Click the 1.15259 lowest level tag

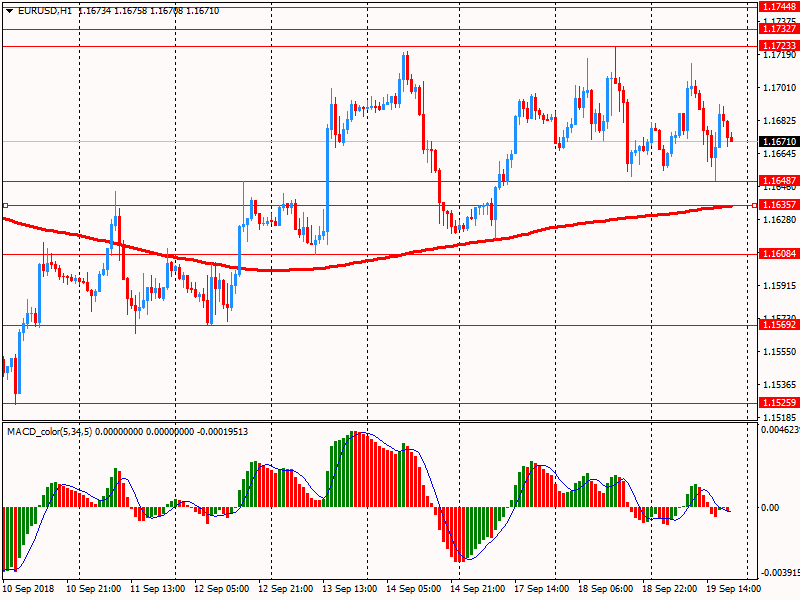(x=778, y=403)
